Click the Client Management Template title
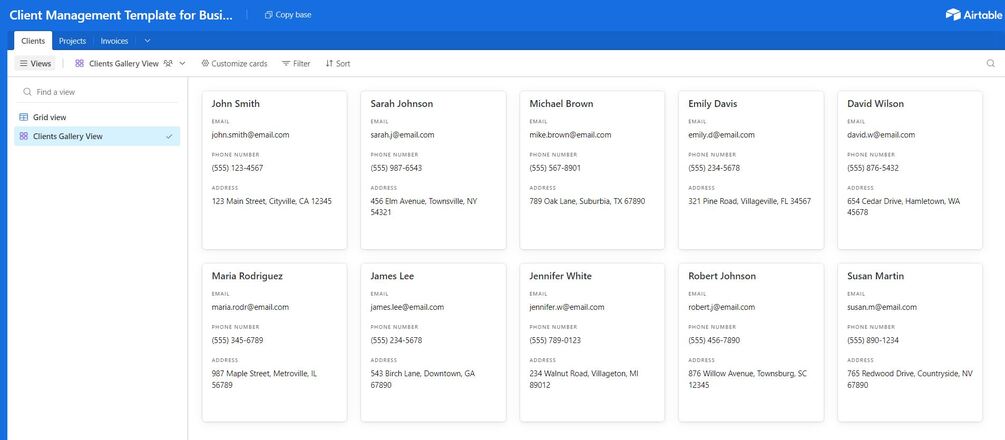Screen dimensions: 1005x440 122,15
